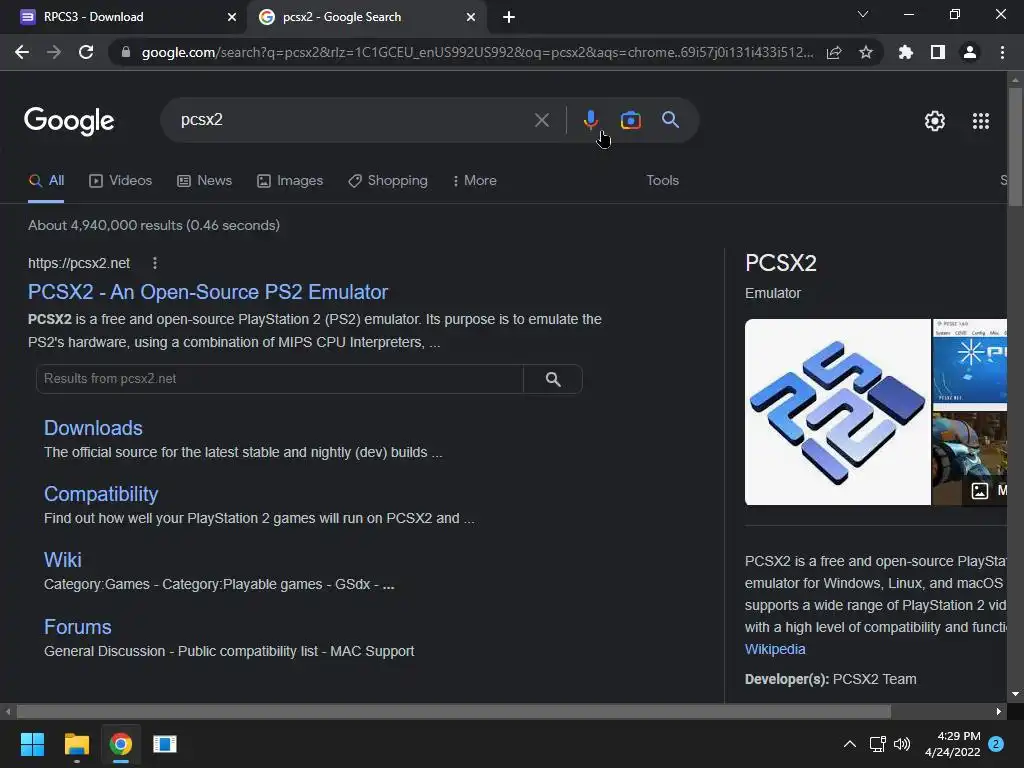The height and width of the screenshot is (768, 1024).
Task: Open the tab search chevron
Action: (863, 14)
